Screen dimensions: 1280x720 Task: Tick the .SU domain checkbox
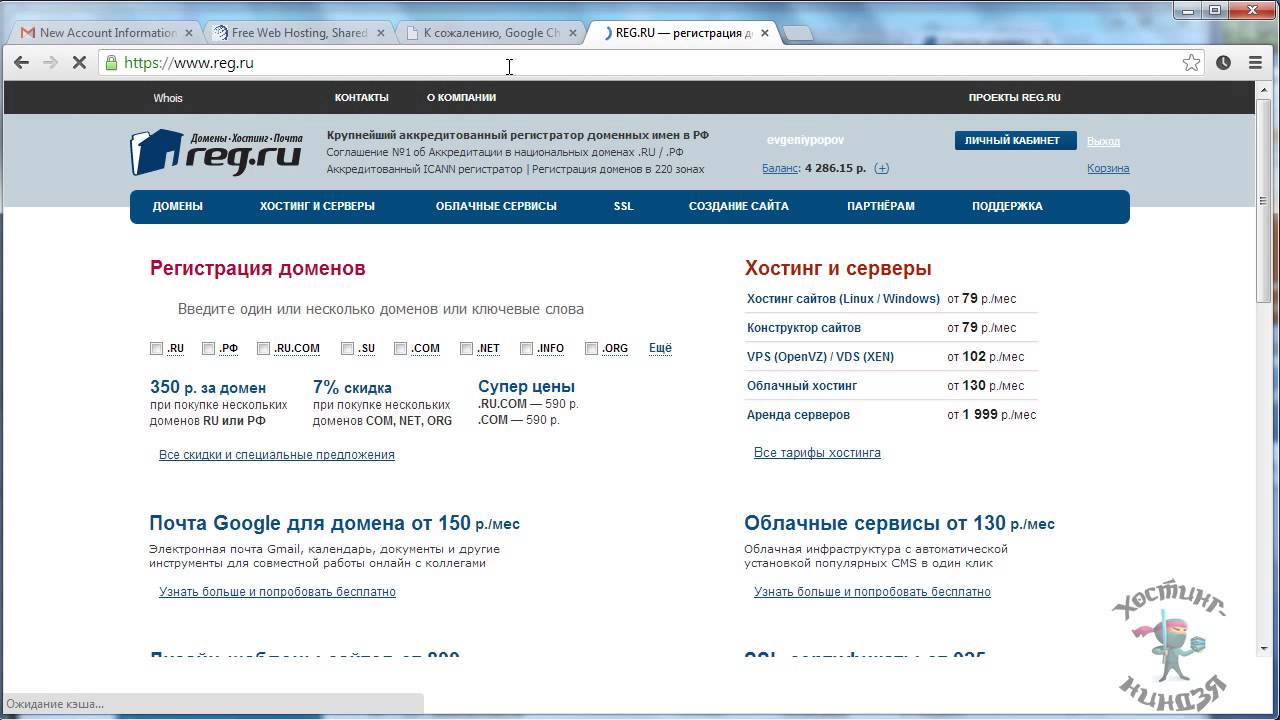pyautogui.click(x=347, y=348)
